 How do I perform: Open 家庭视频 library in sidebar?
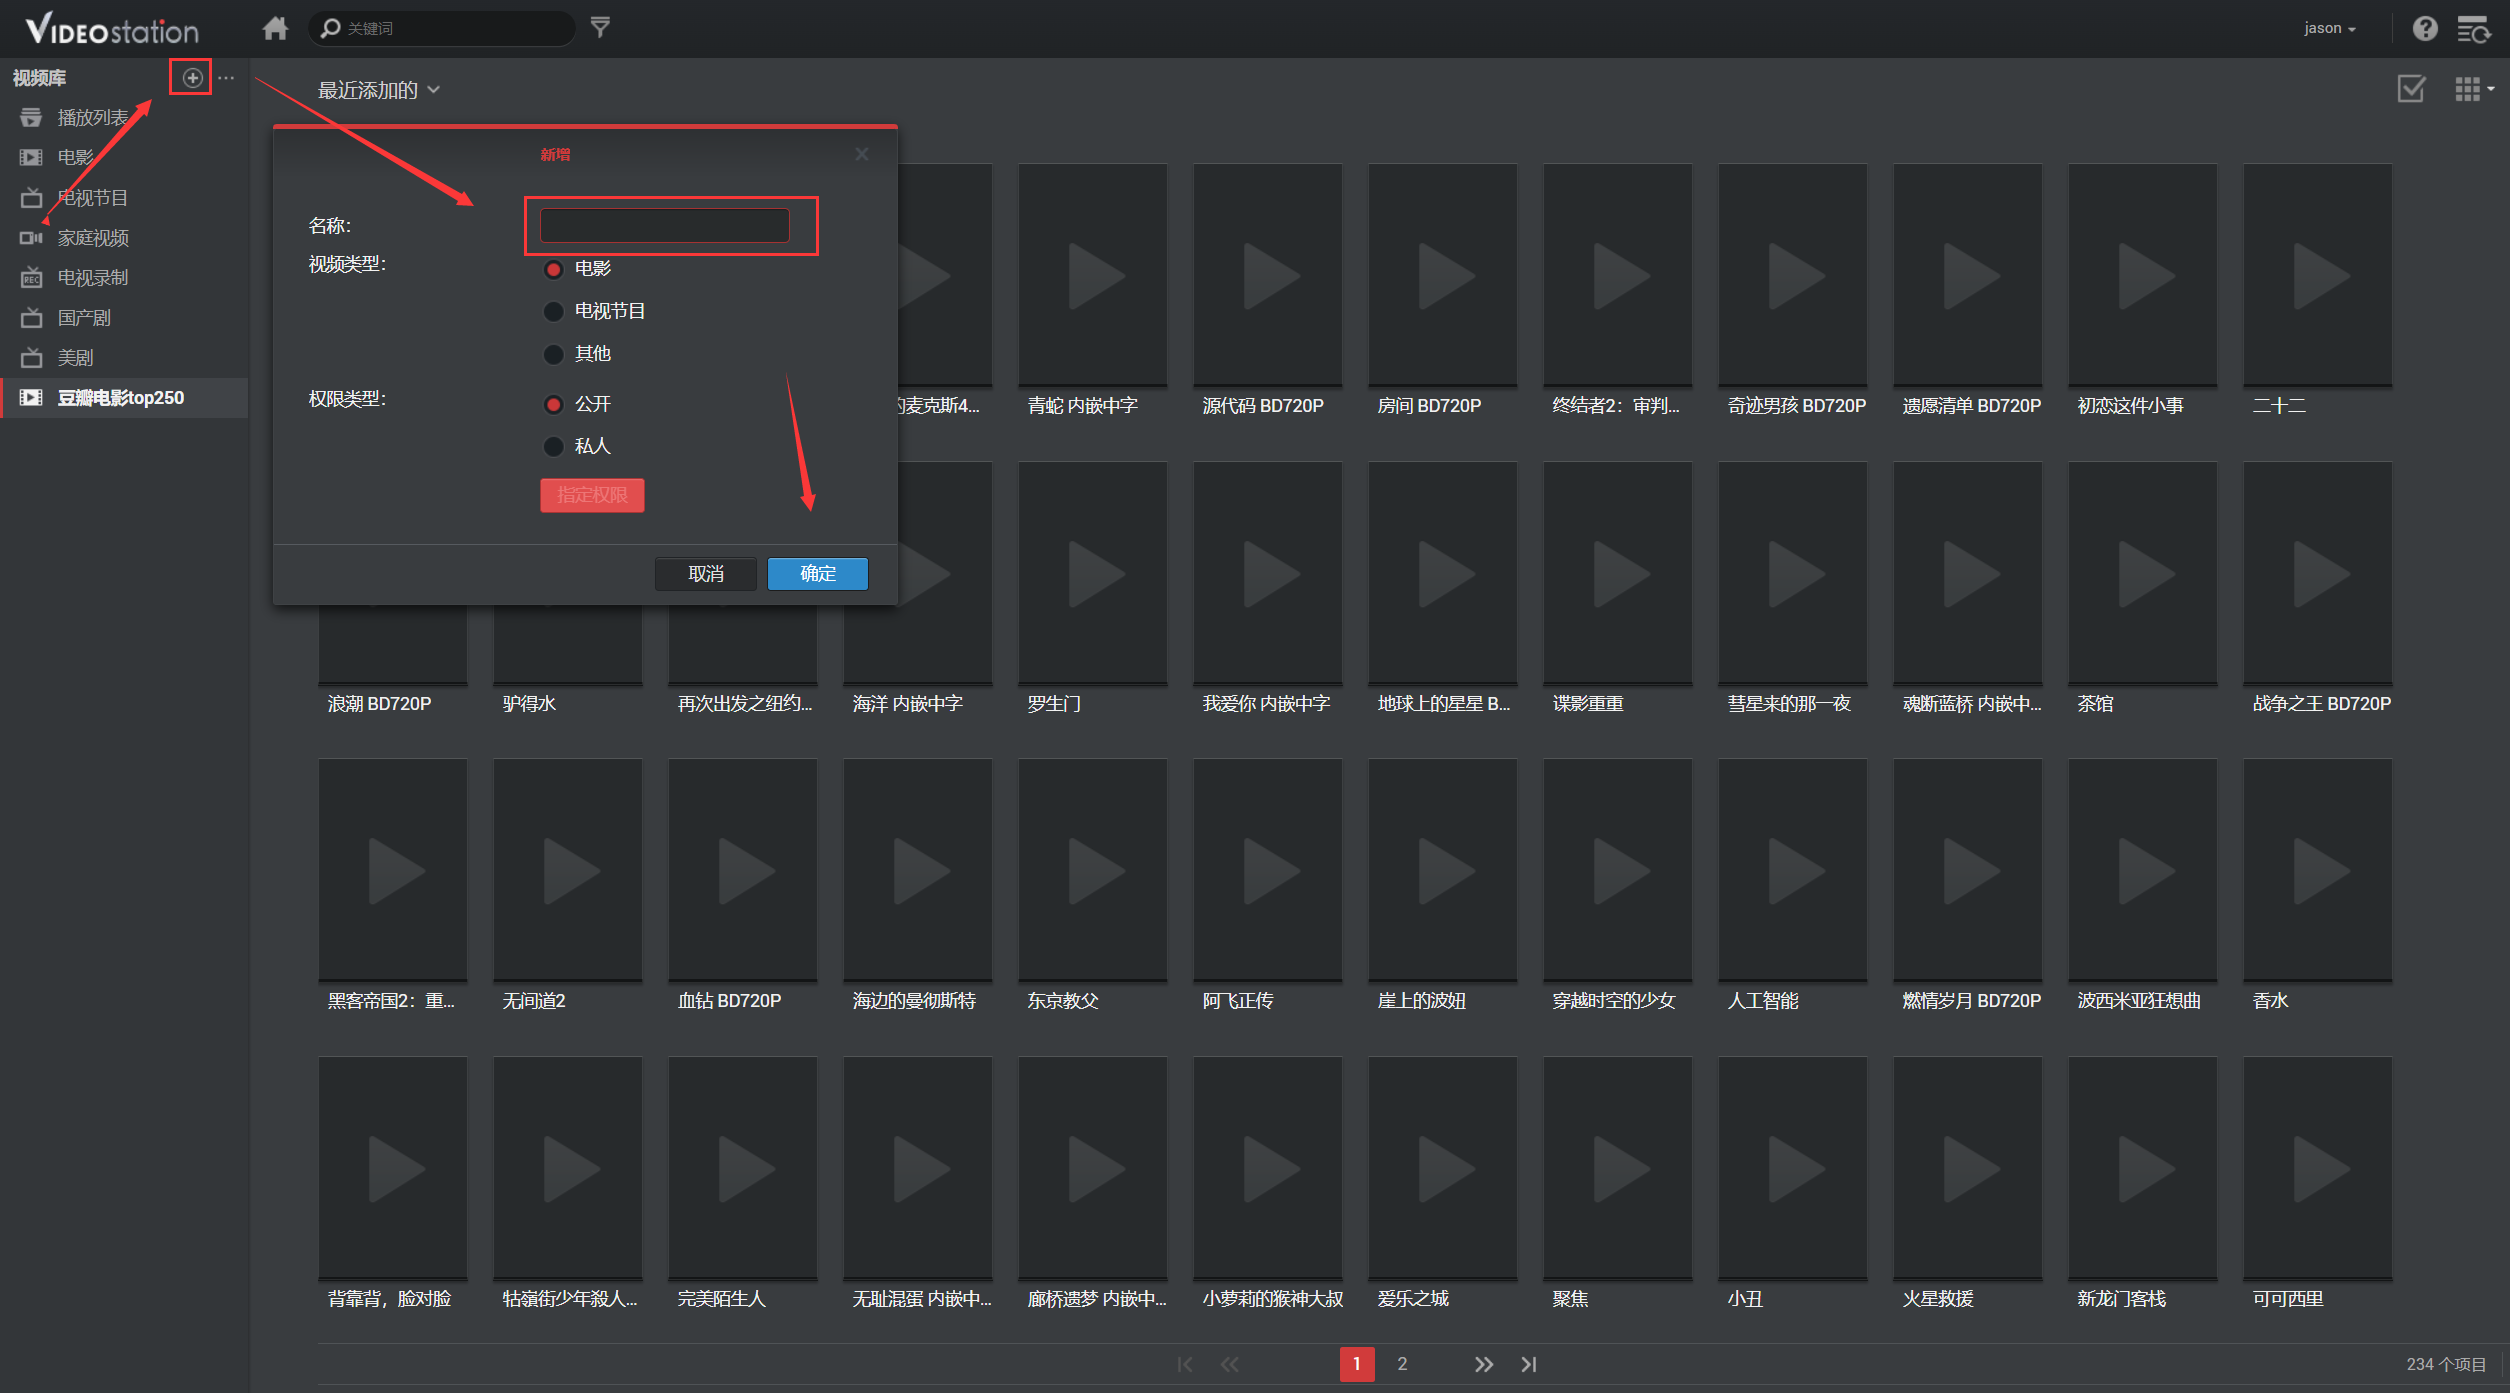[93, 238]
